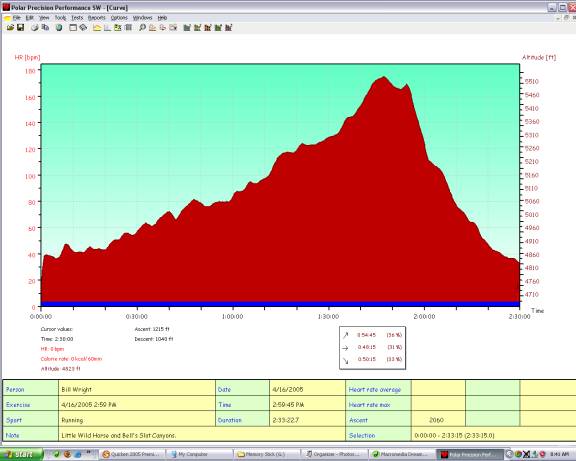Click the Calorie rate cursor value

pyautogui.click(x=71, y=359)
